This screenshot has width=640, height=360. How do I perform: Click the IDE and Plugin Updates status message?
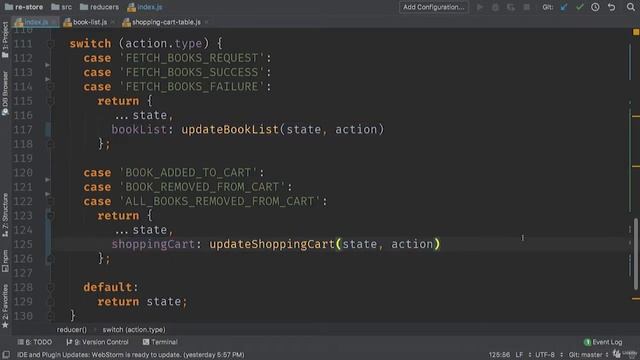pos(131,355)
